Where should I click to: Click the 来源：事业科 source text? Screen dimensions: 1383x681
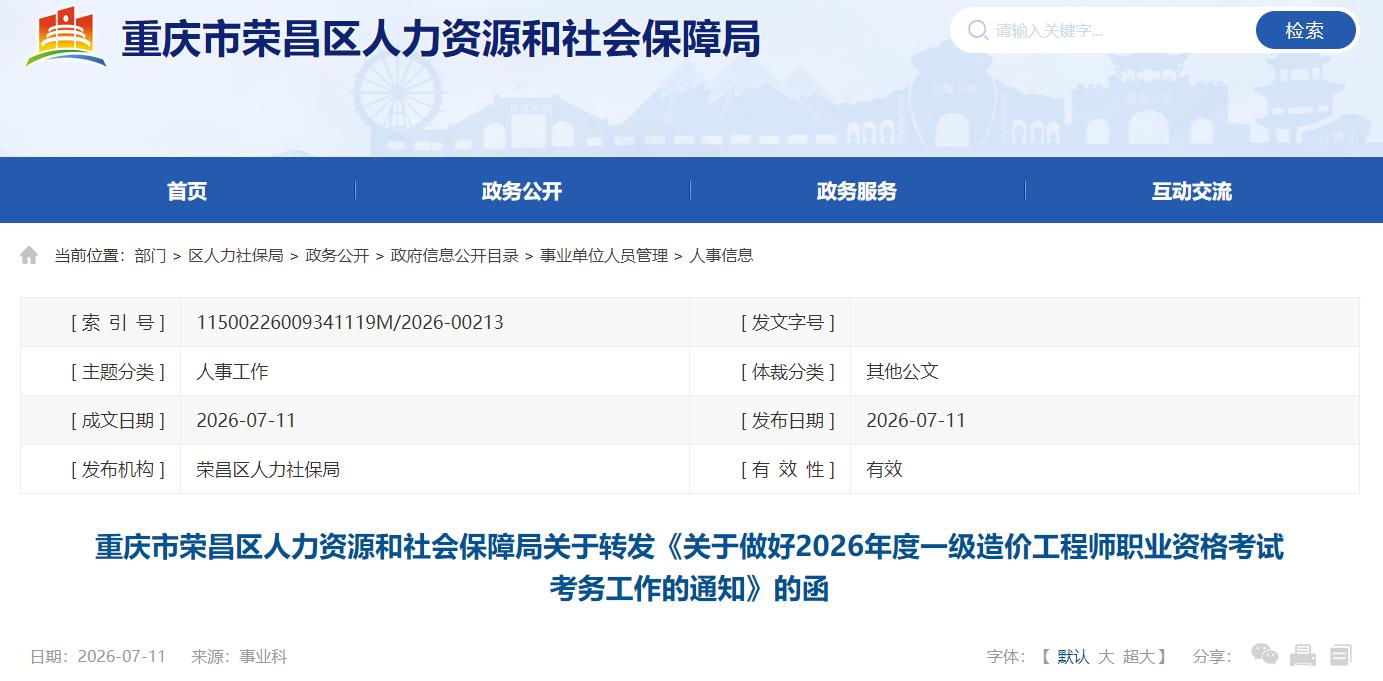[239, 657]
